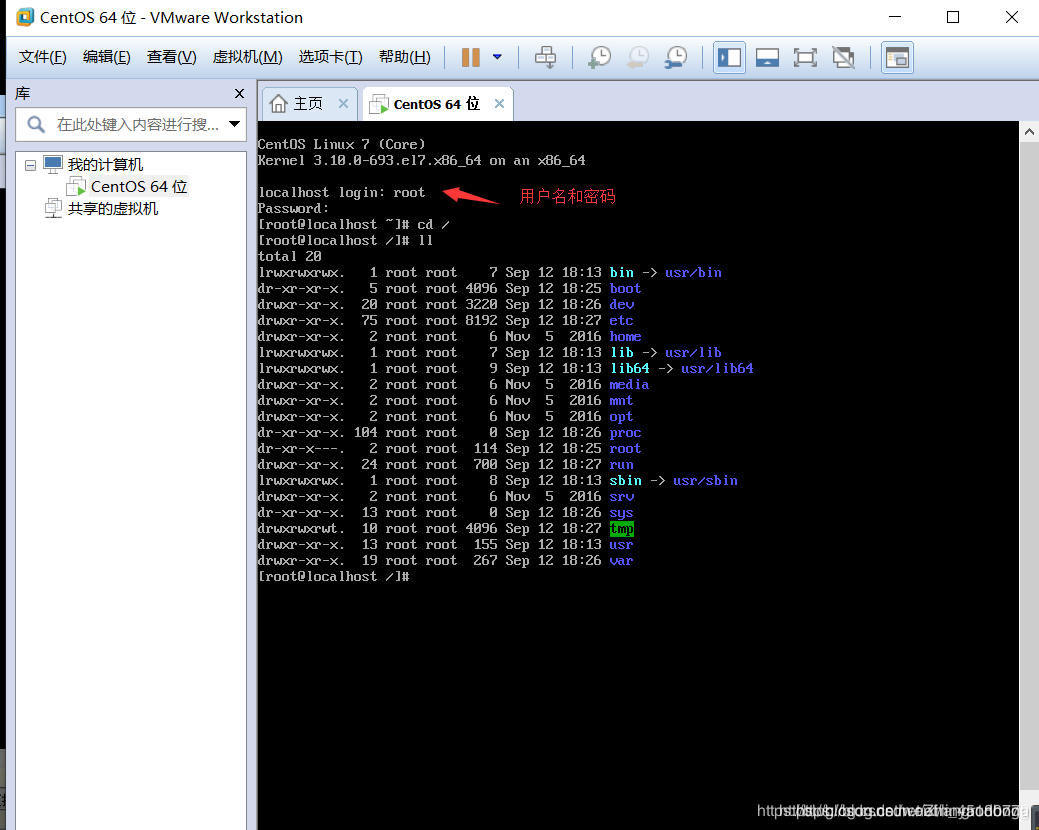Click the Kernel version line in terminal
Screen dimensions: 1039x830
coord(421,160)
